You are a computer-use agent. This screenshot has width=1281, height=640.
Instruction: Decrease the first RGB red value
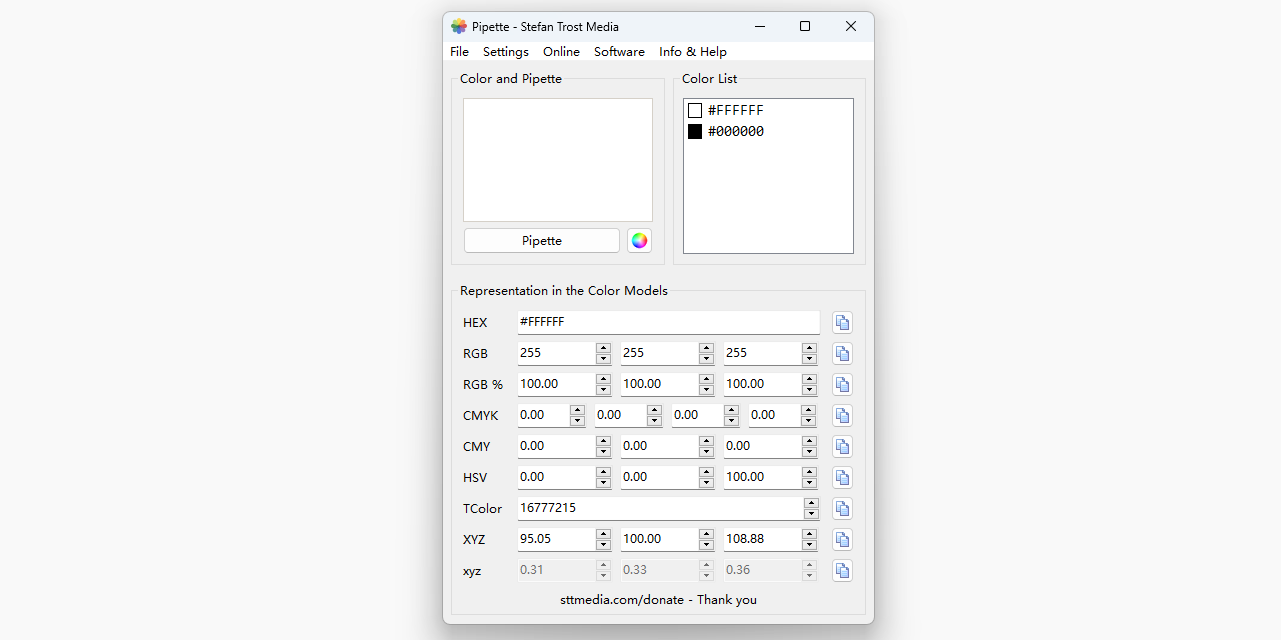point(603,359)
